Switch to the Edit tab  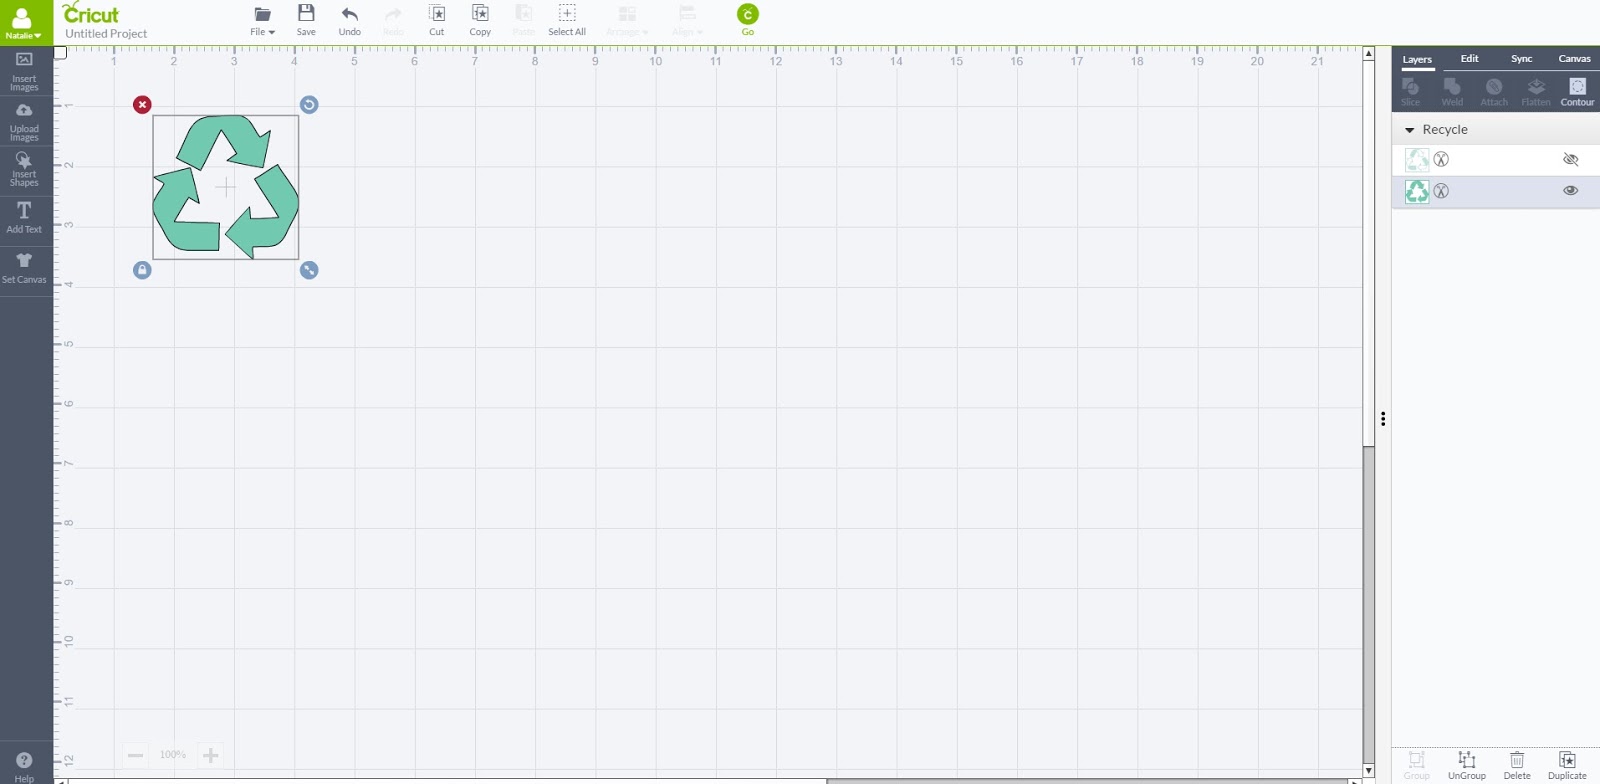pos(1469,59)
